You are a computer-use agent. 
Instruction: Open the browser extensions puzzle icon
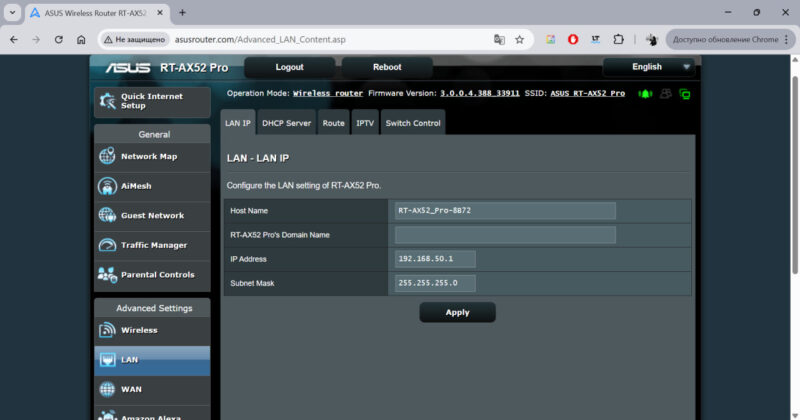coord(618,39)
